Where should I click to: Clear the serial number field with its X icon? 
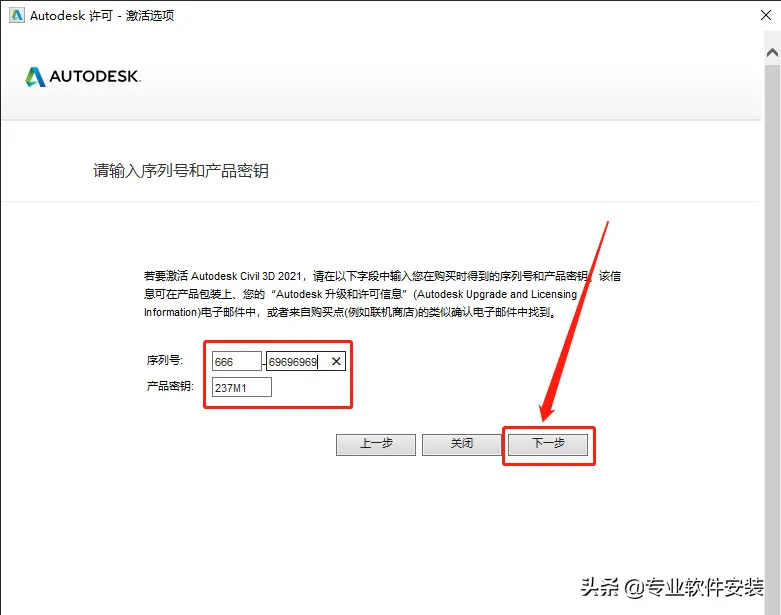click(x=337, y=362)
